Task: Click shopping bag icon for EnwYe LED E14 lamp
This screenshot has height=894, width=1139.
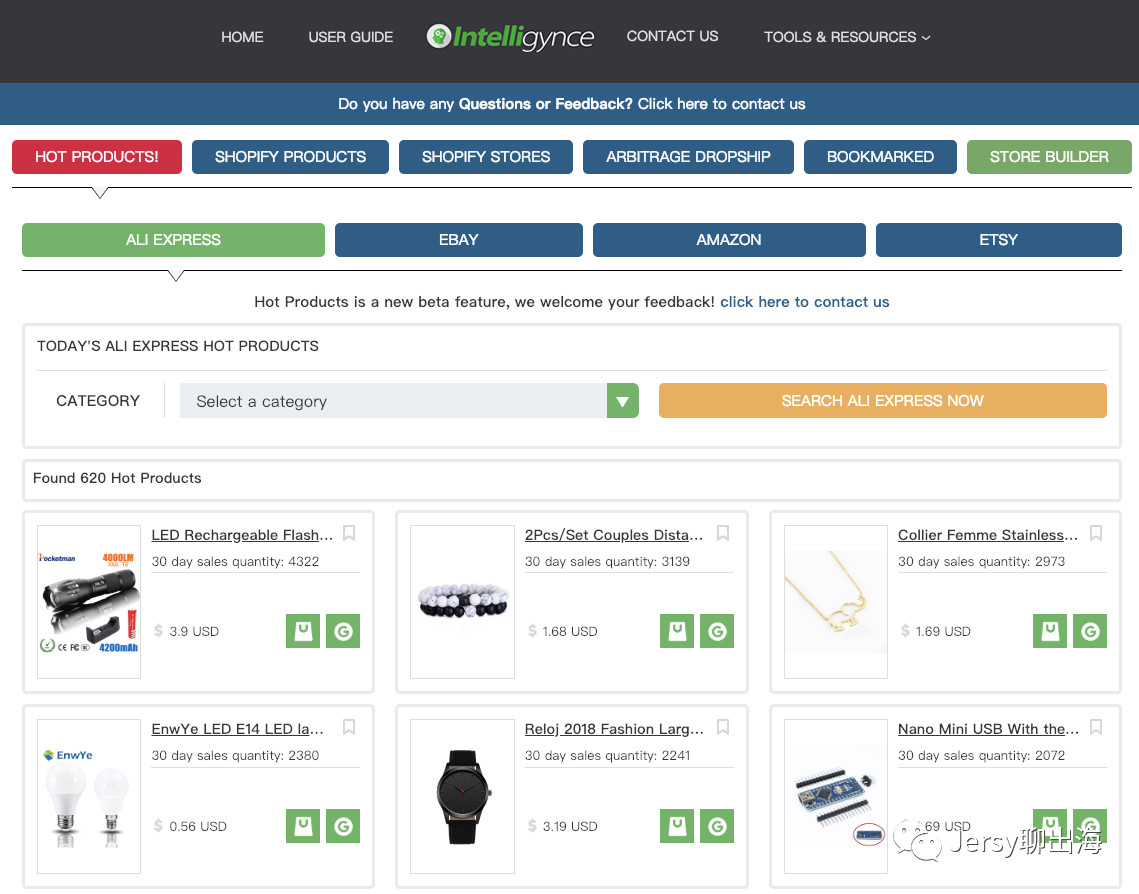Action: (303, 826)
